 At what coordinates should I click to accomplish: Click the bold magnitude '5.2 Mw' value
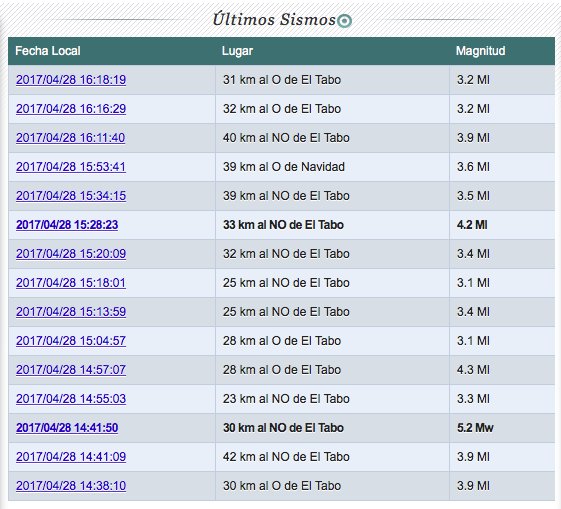click(475, 427)
